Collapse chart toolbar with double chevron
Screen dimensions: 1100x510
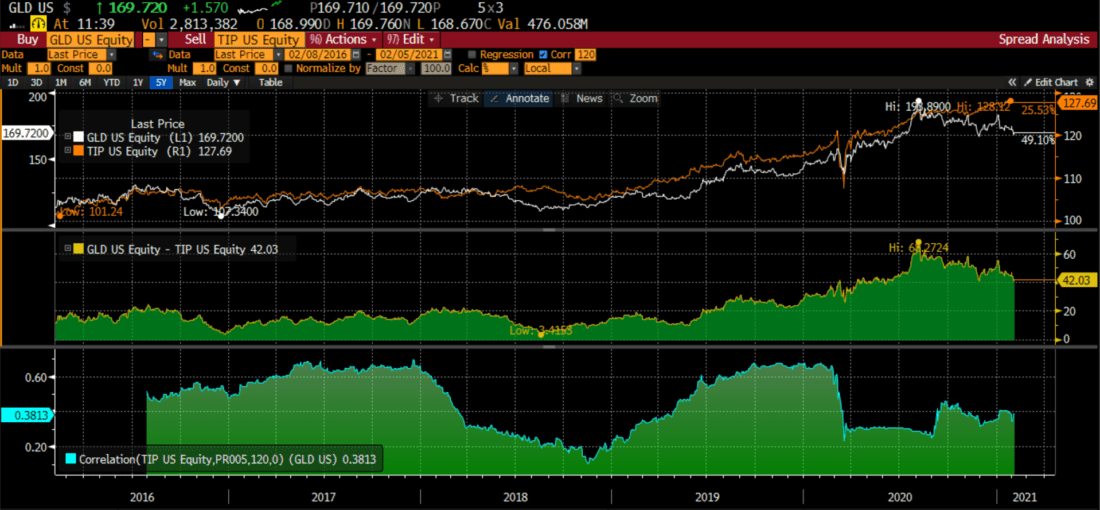point(1012,82)
